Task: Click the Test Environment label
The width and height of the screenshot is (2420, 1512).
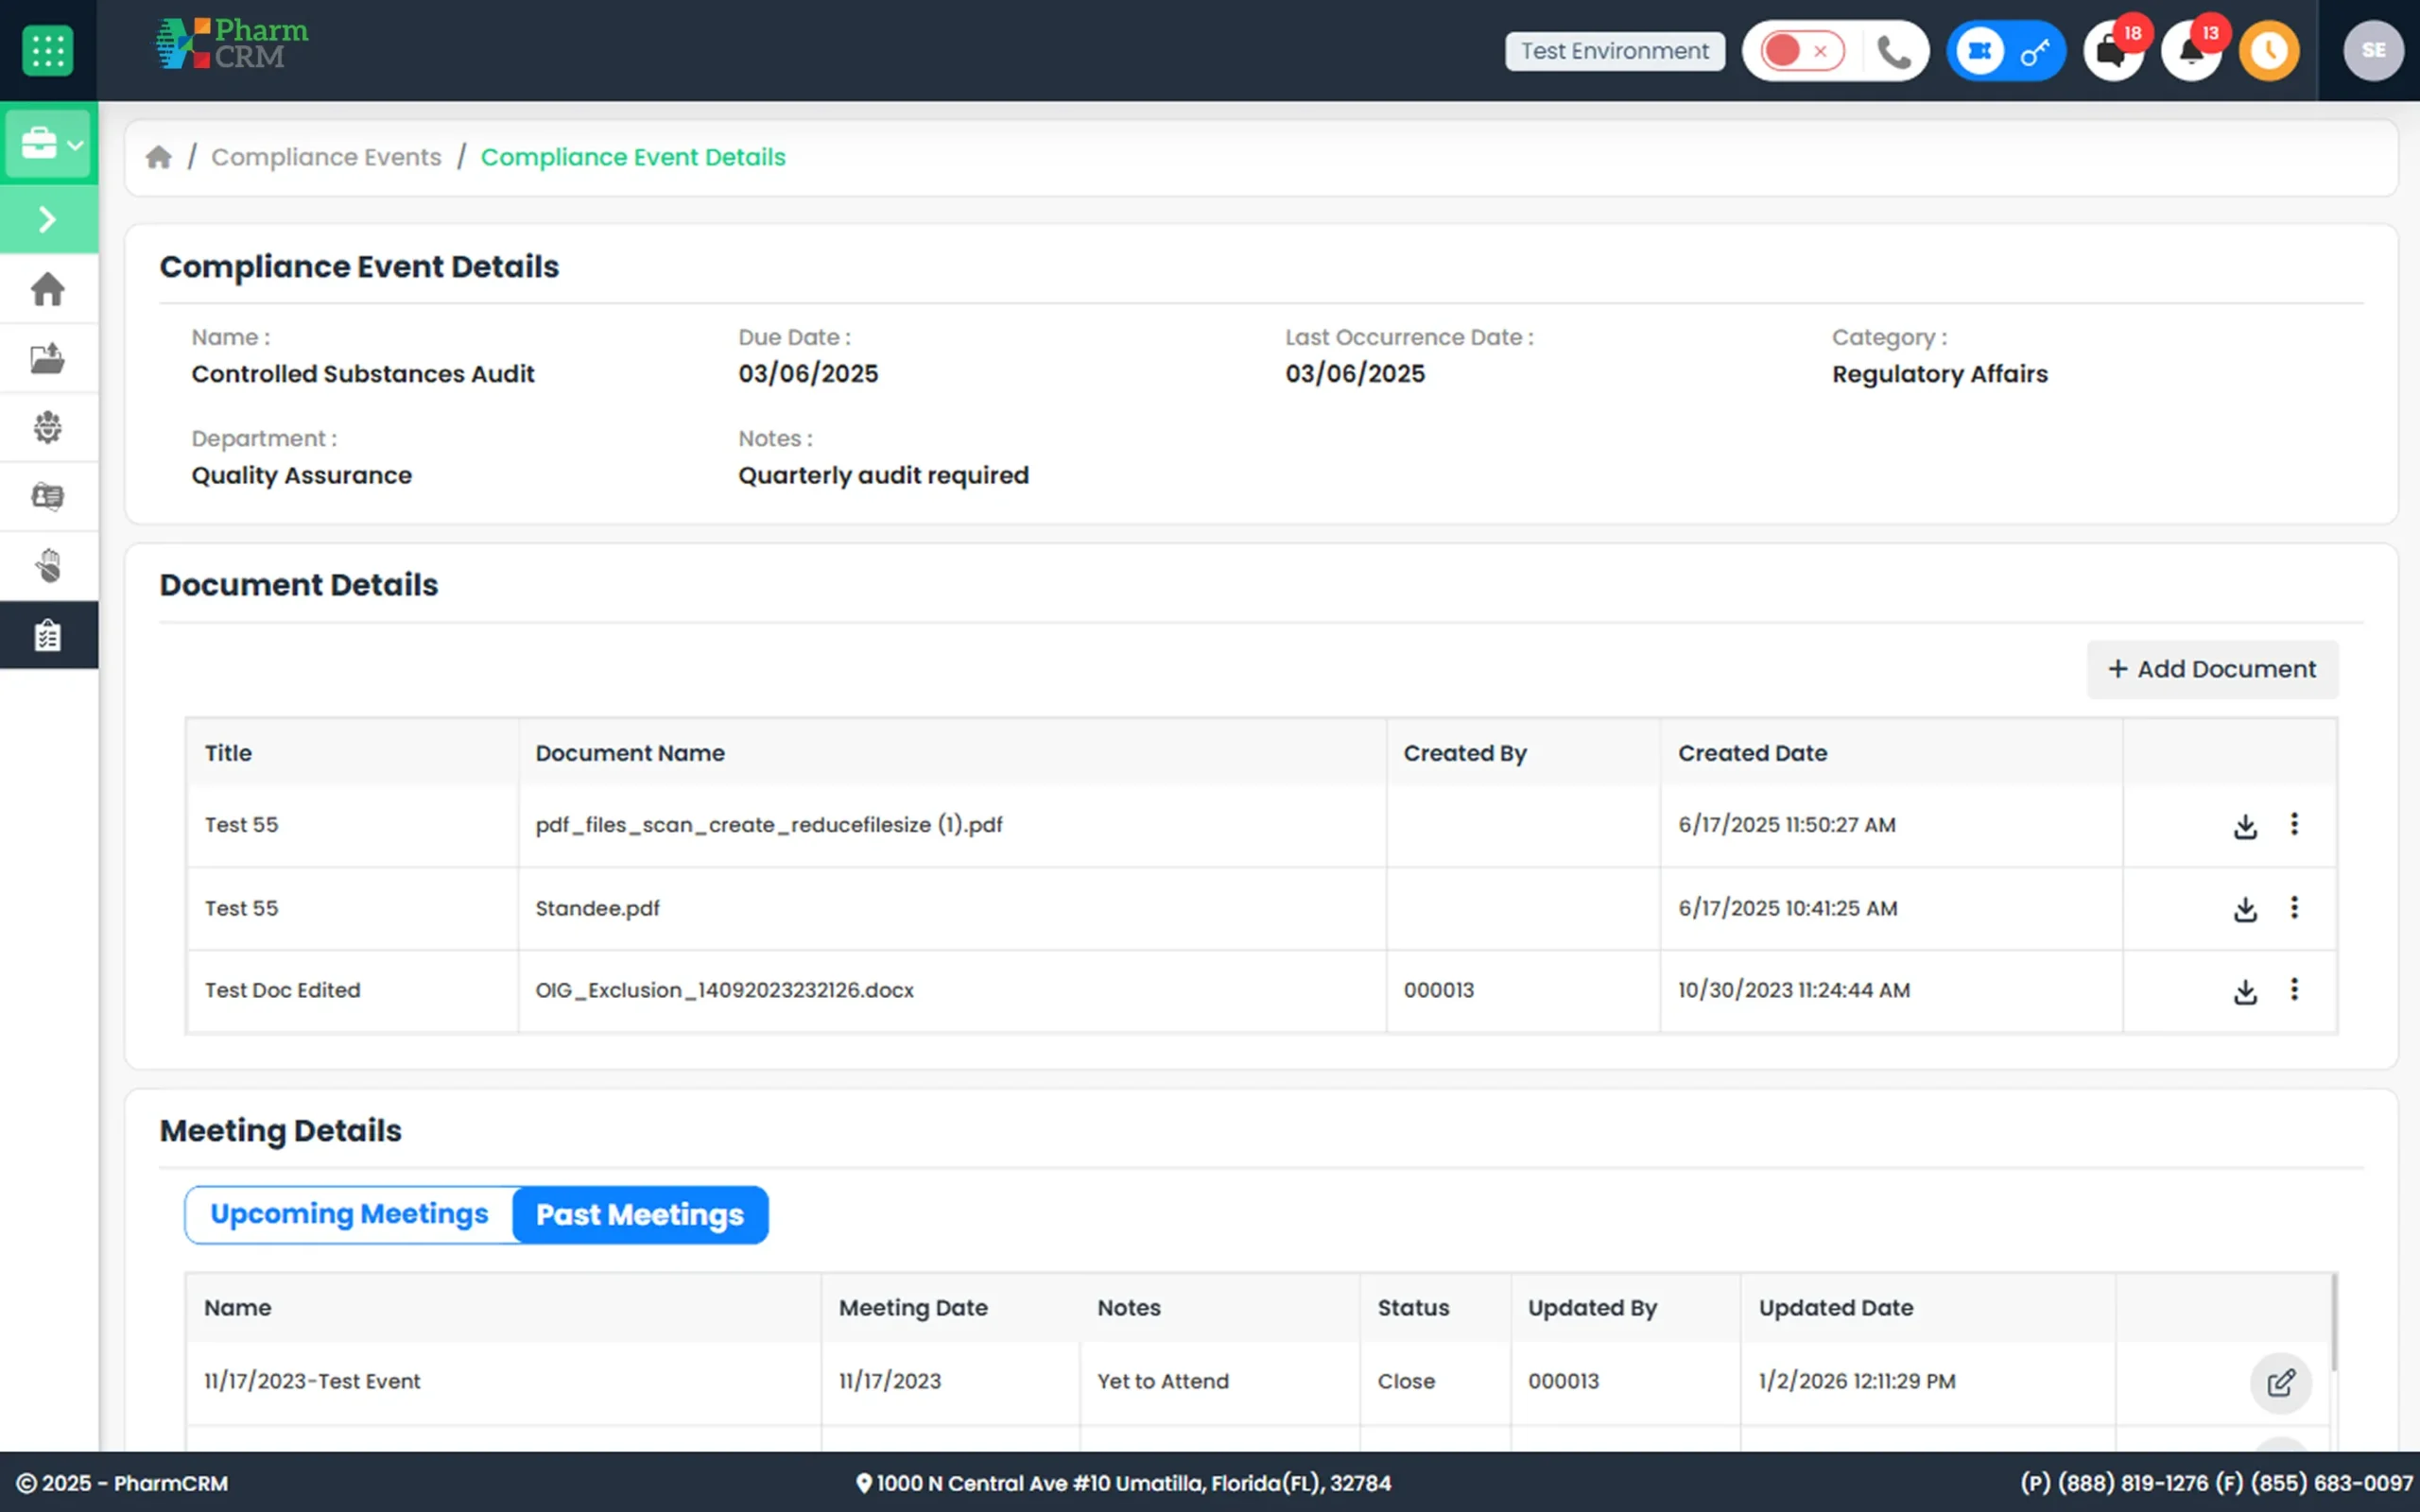Action: click(x=1614, y=51)
